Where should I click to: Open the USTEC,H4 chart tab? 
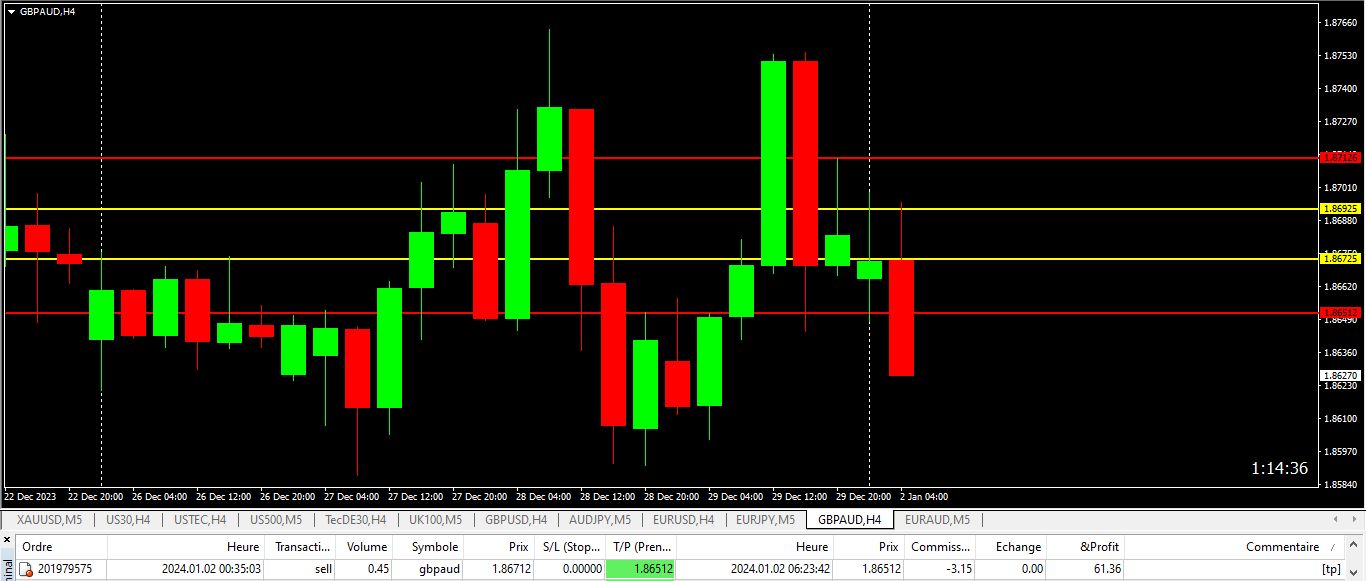pos(200,520)
